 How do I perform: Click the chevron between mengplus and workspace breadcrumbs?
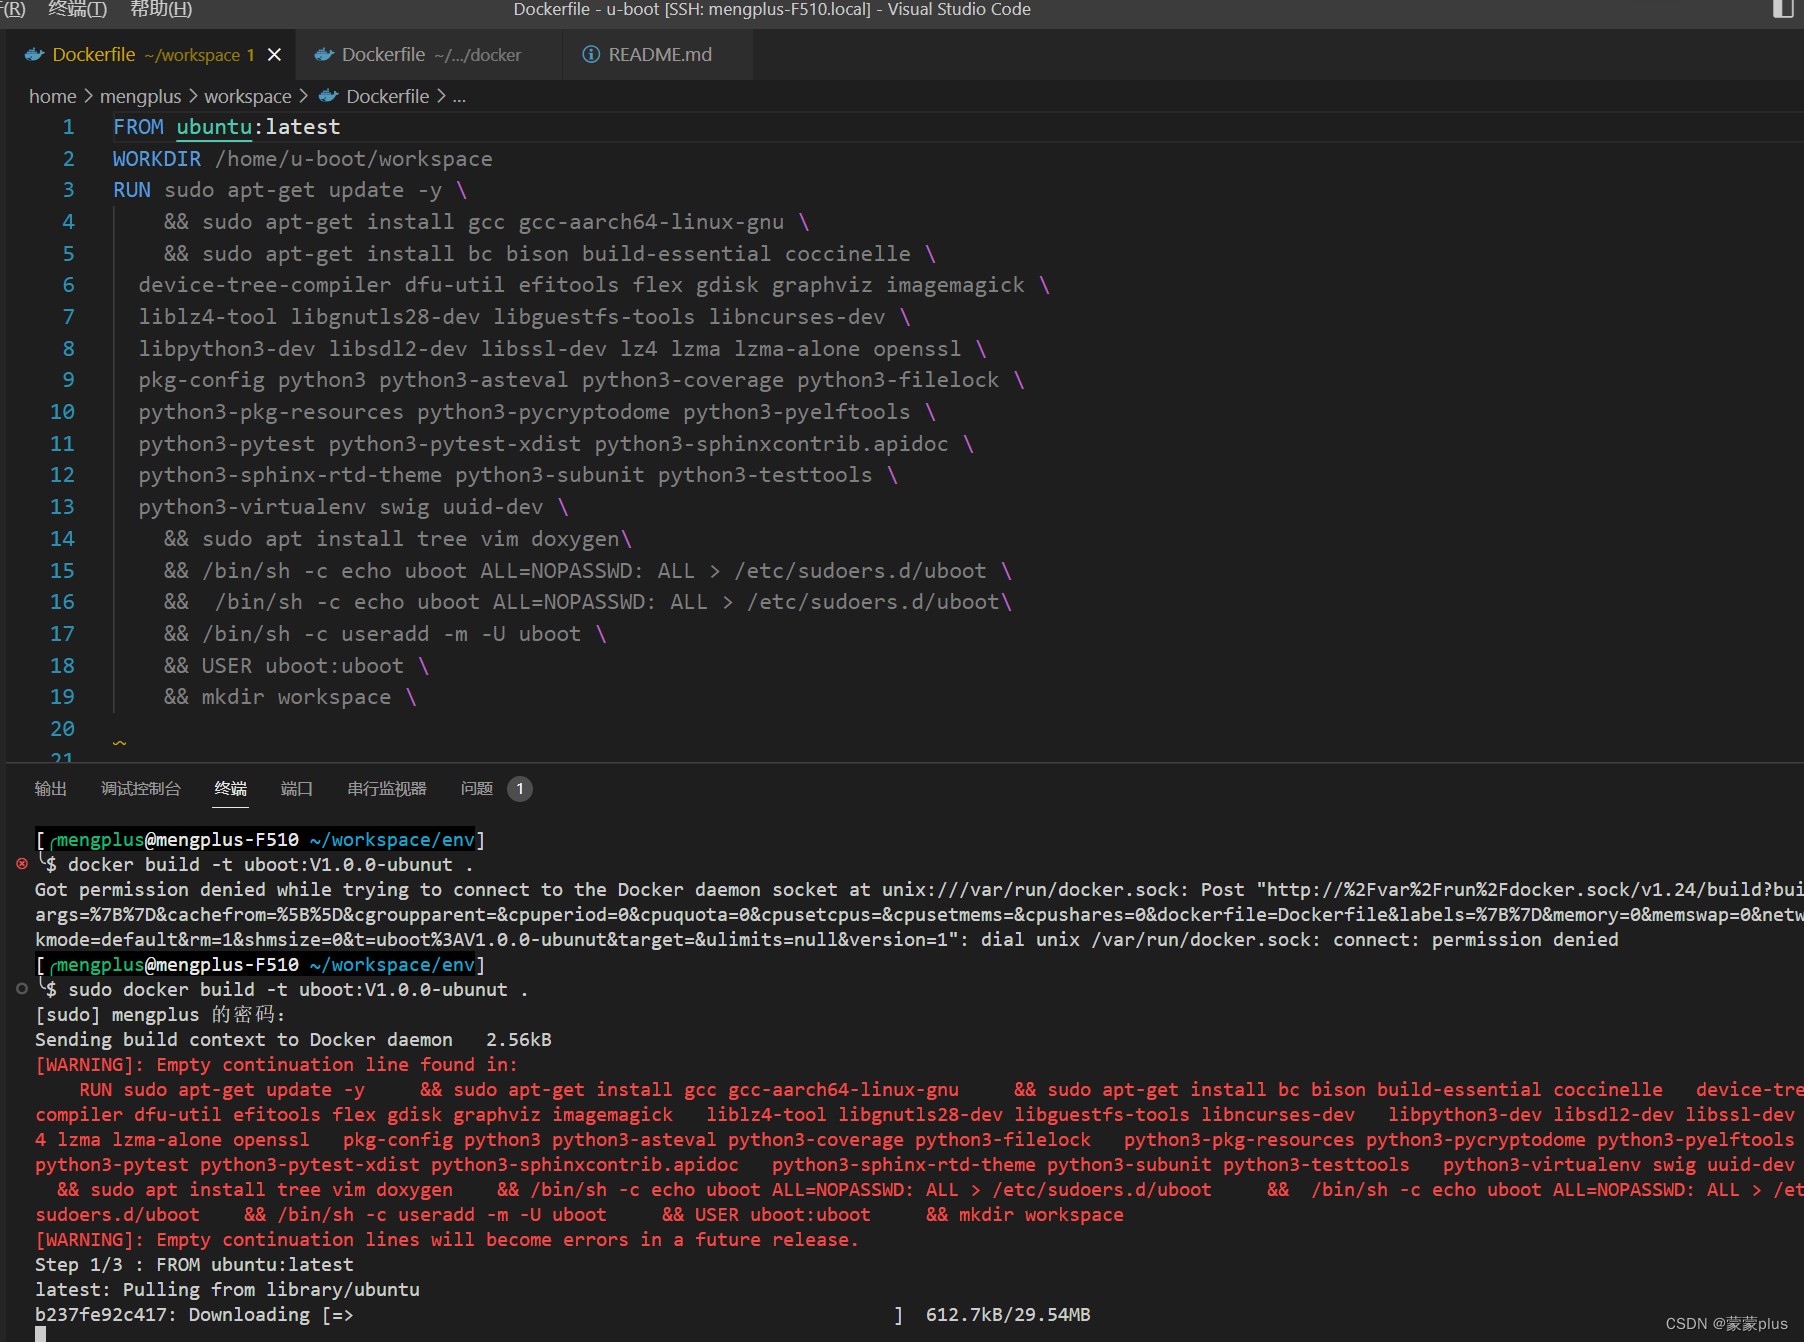pos(192,96)
